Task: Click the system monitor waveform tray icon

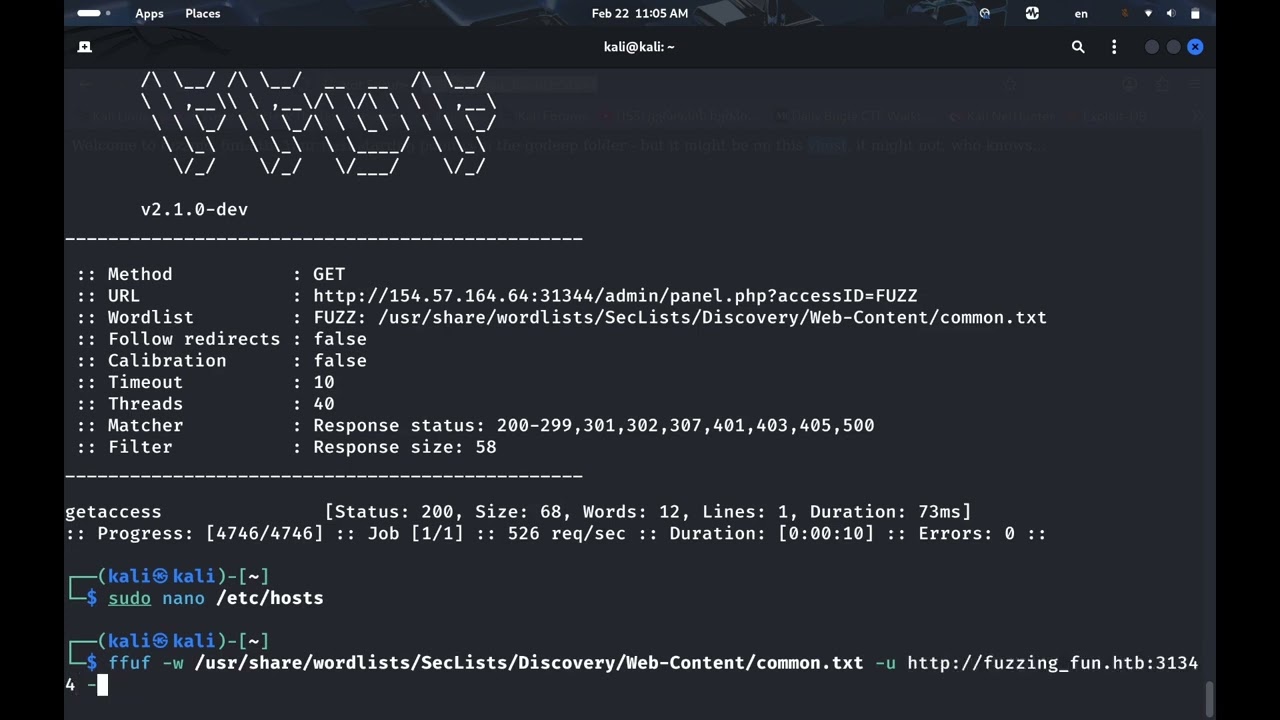Action: [x=1032, y=13]
